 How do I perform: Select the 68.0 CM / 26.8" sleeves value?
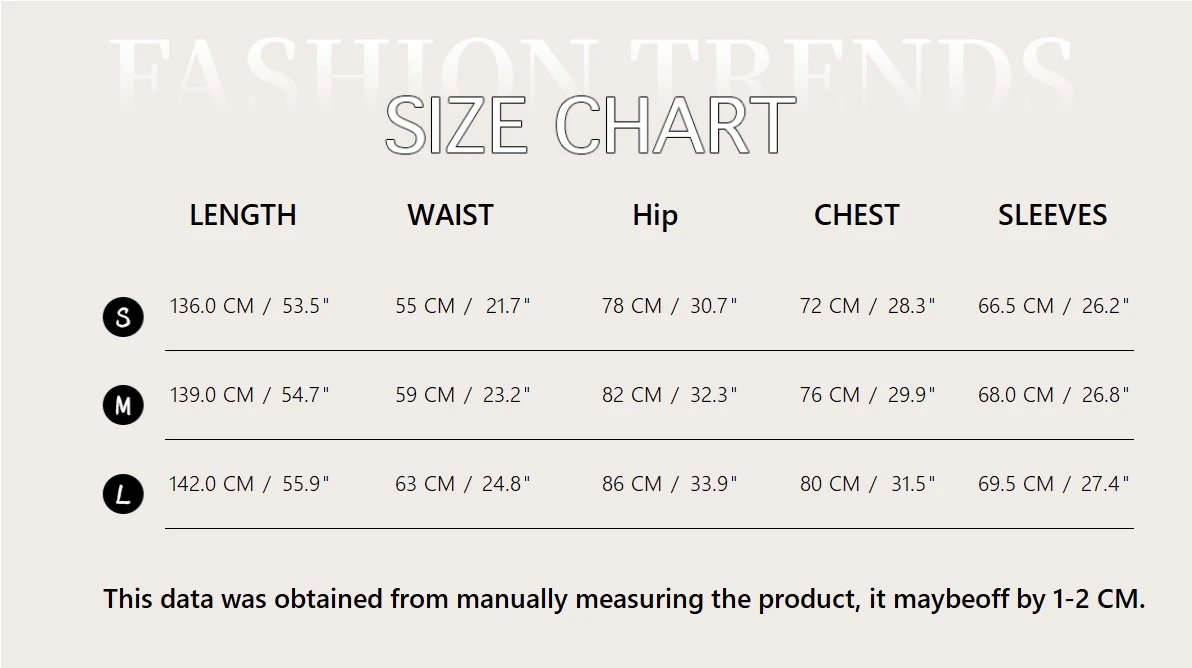[1053, 395]
